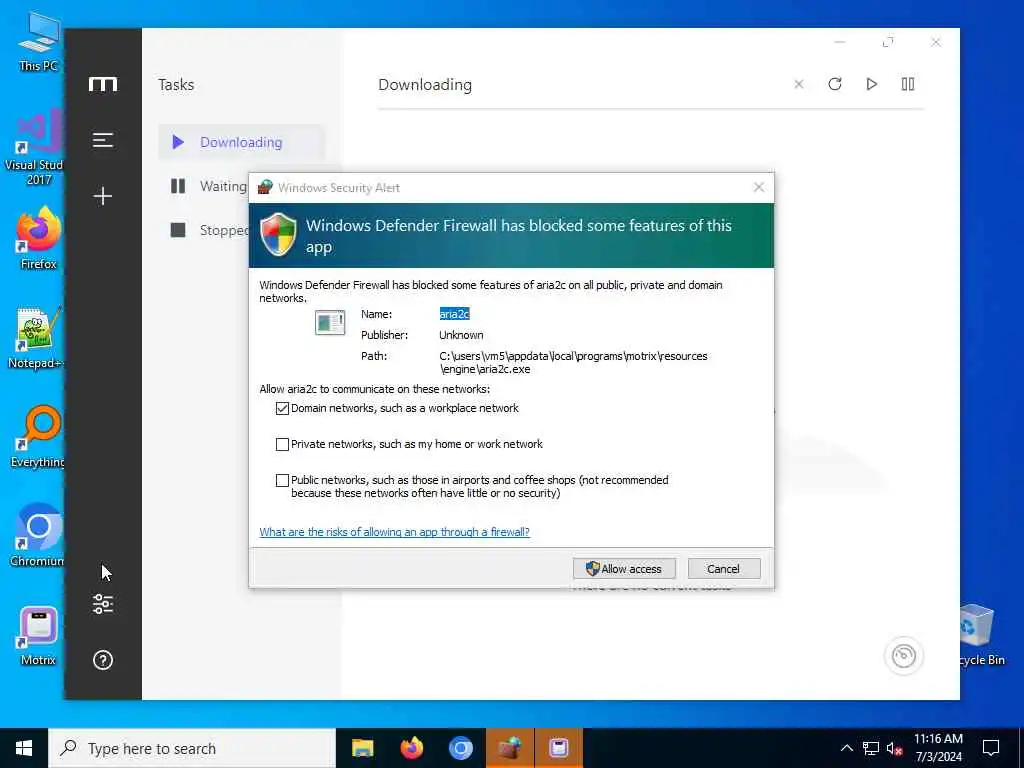Open firewall risks help link
The width and height of the screenshot is (1024, 768).
point(394,532)
